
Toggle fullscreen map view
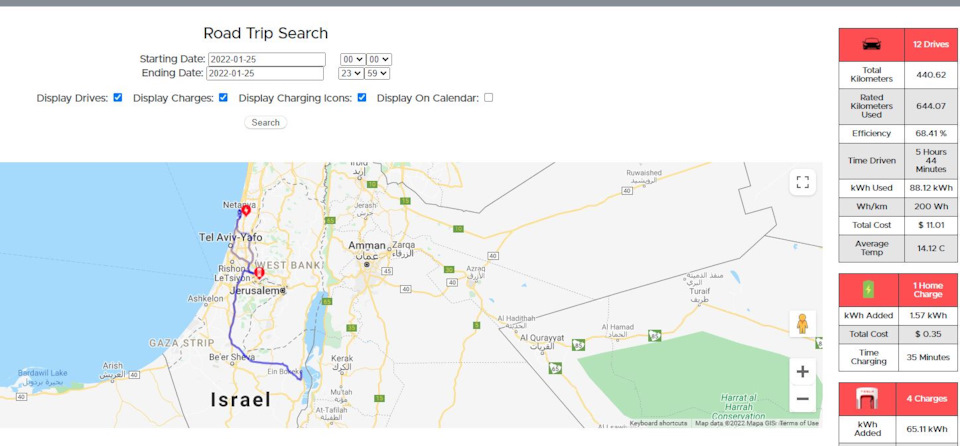802,182
